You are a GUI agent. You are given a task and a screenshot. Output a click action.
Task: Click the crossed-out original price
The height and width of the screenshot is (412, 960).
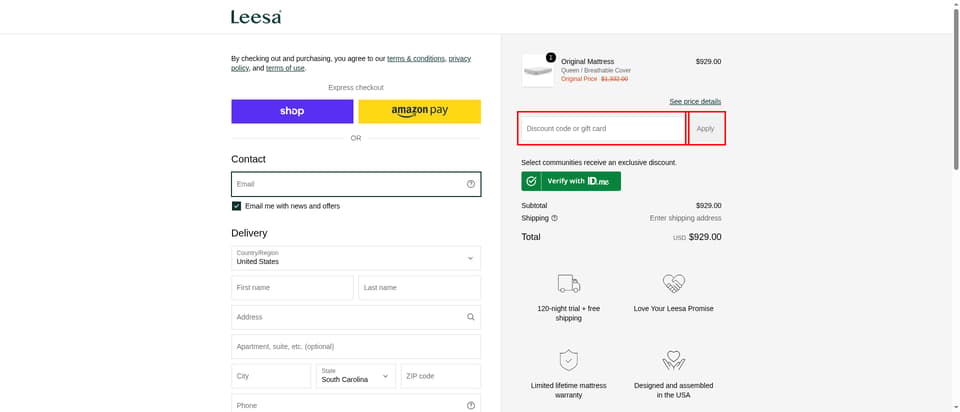[614, 79]
